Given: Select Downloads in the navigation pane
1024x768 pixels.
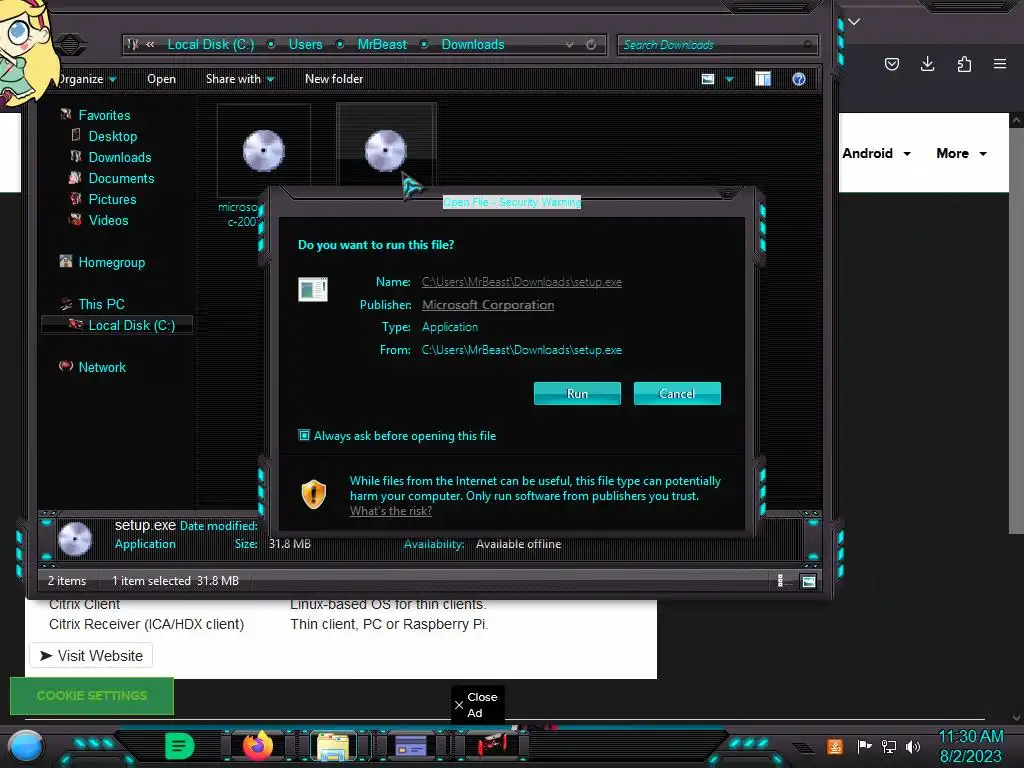Looking at the screenshot, I should pyautogui.click(x=120, y=157).
